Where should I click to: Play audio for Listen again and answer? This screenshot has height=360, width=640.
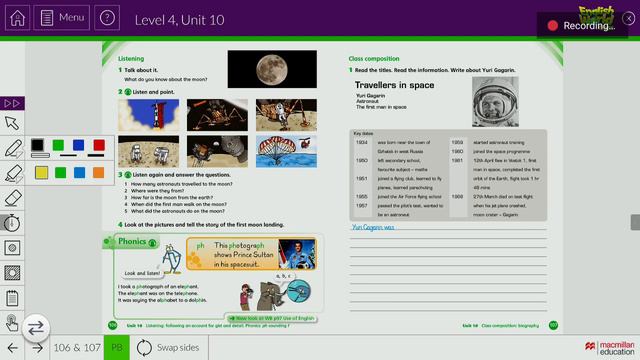tap(128, 175)
